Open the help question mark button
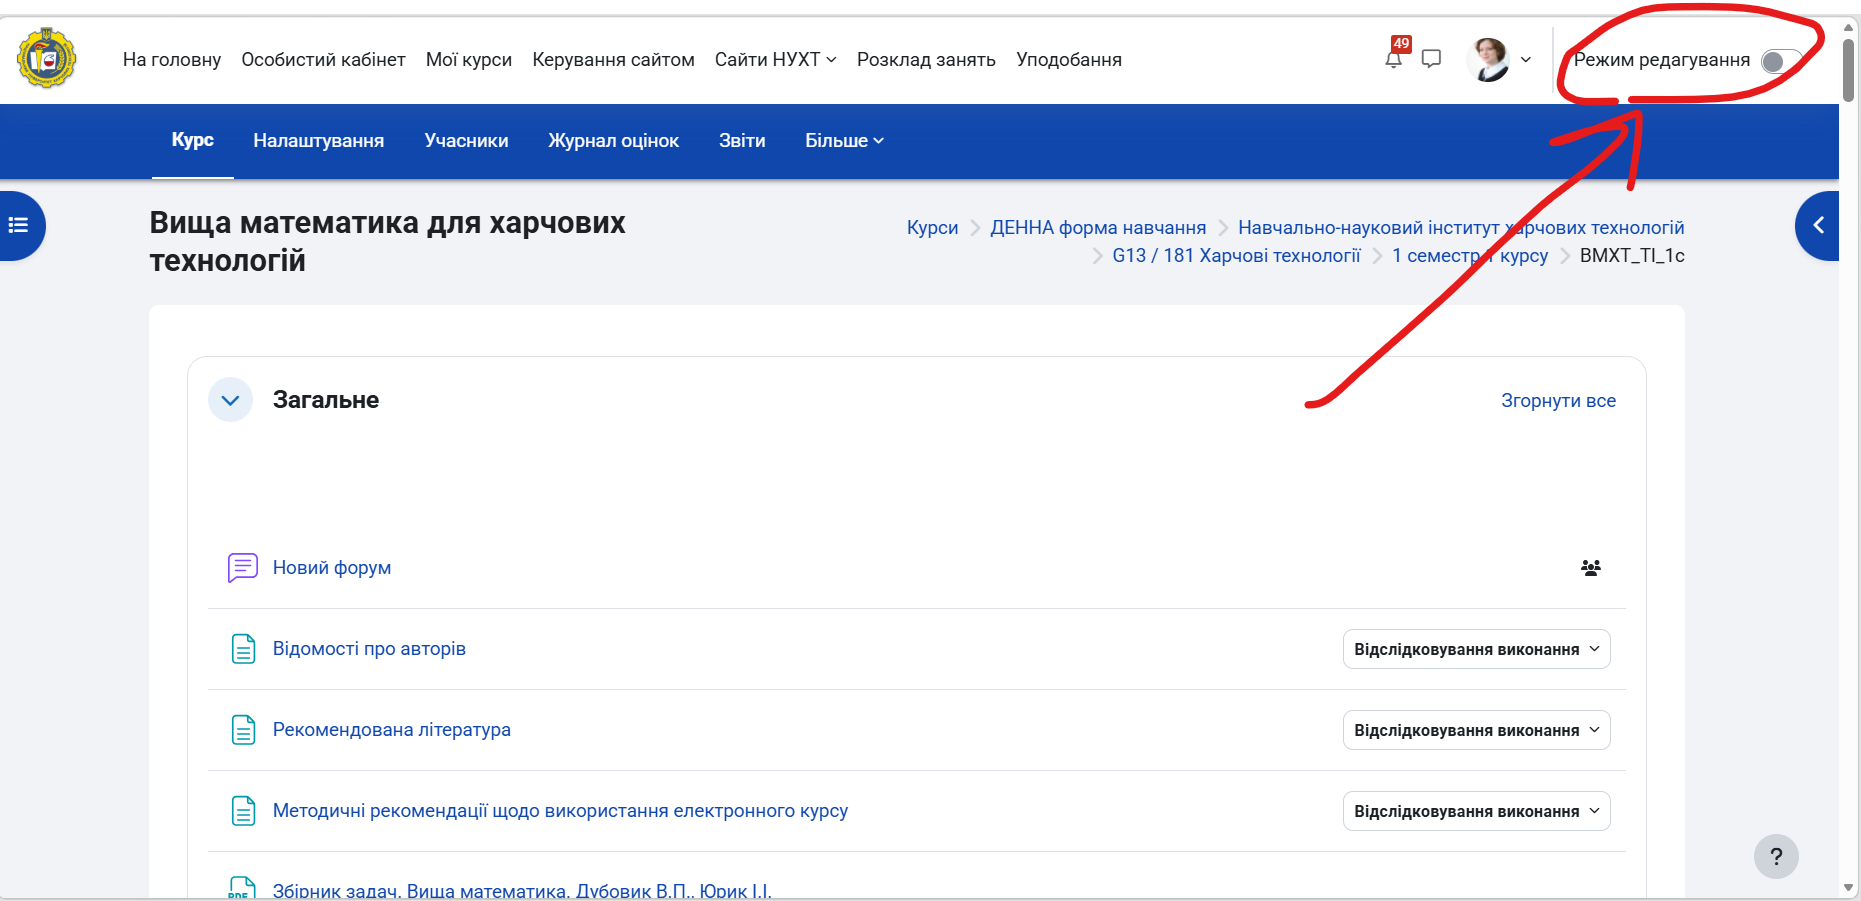Screen dimensions: 1861x901 click(1776, 856)
